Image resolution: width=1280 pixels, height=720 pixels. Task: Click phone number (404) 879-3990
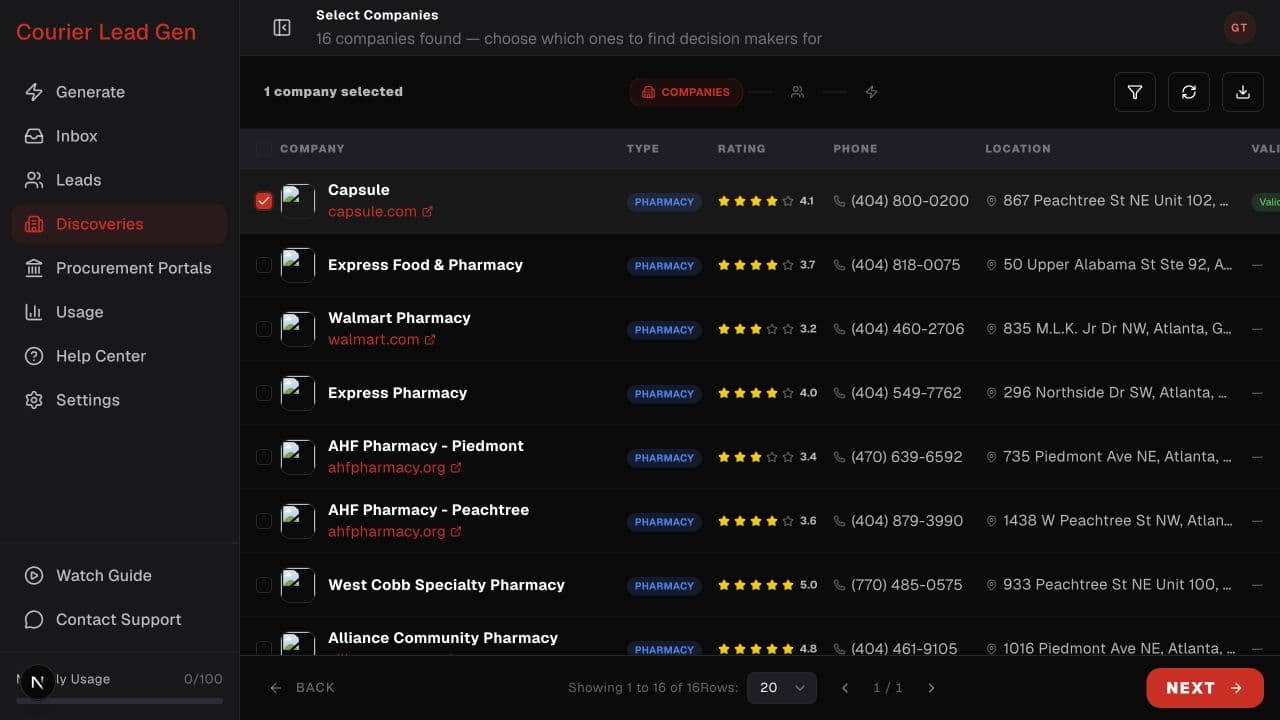point(907,521)
